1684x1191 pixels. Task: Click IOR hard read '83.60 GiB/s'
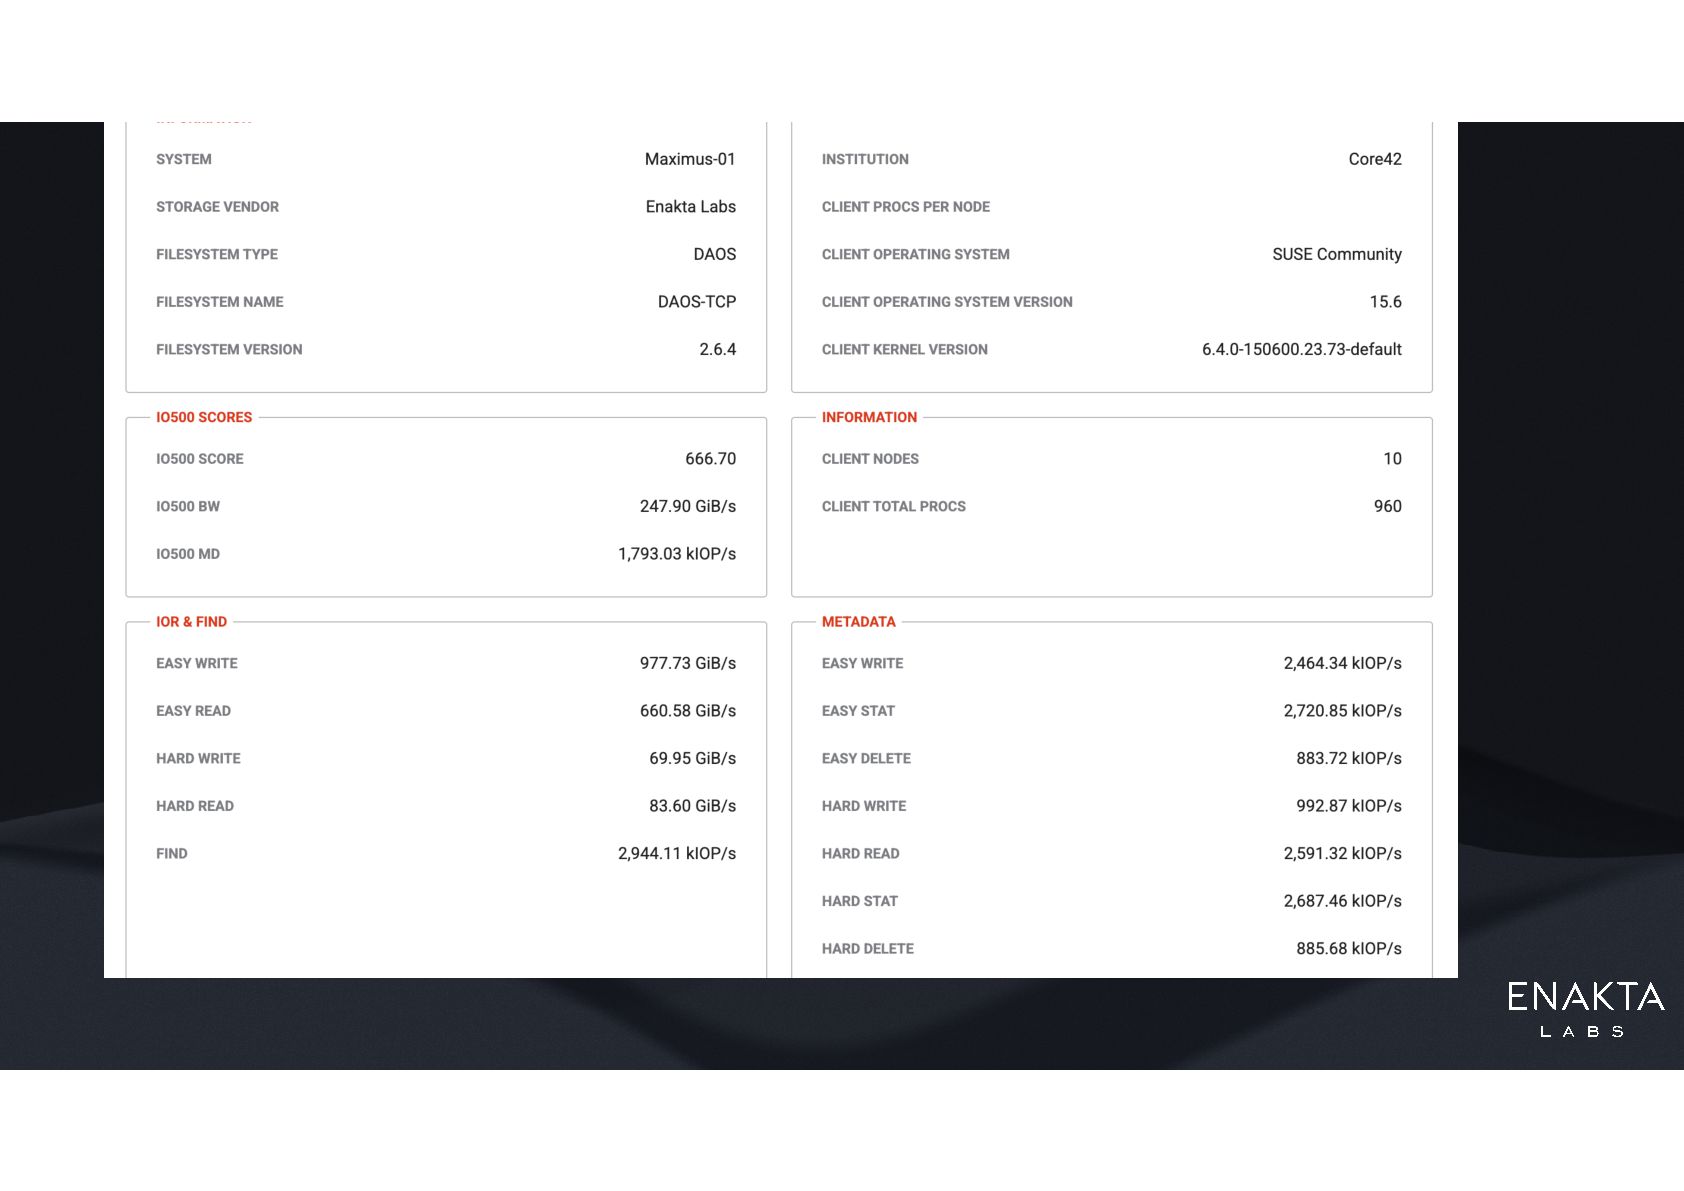693,806
